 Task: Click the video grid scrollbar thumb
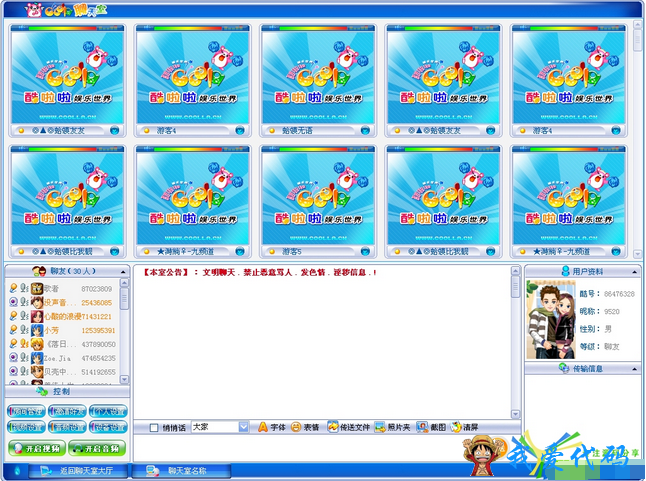(x=637, y=39)
